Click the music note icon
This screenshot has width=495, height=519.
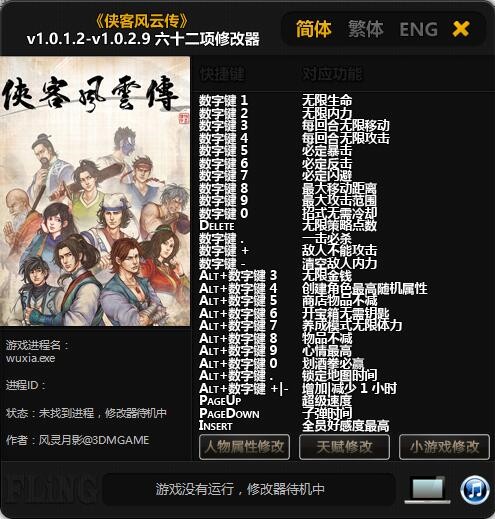[x=475, y=490]
